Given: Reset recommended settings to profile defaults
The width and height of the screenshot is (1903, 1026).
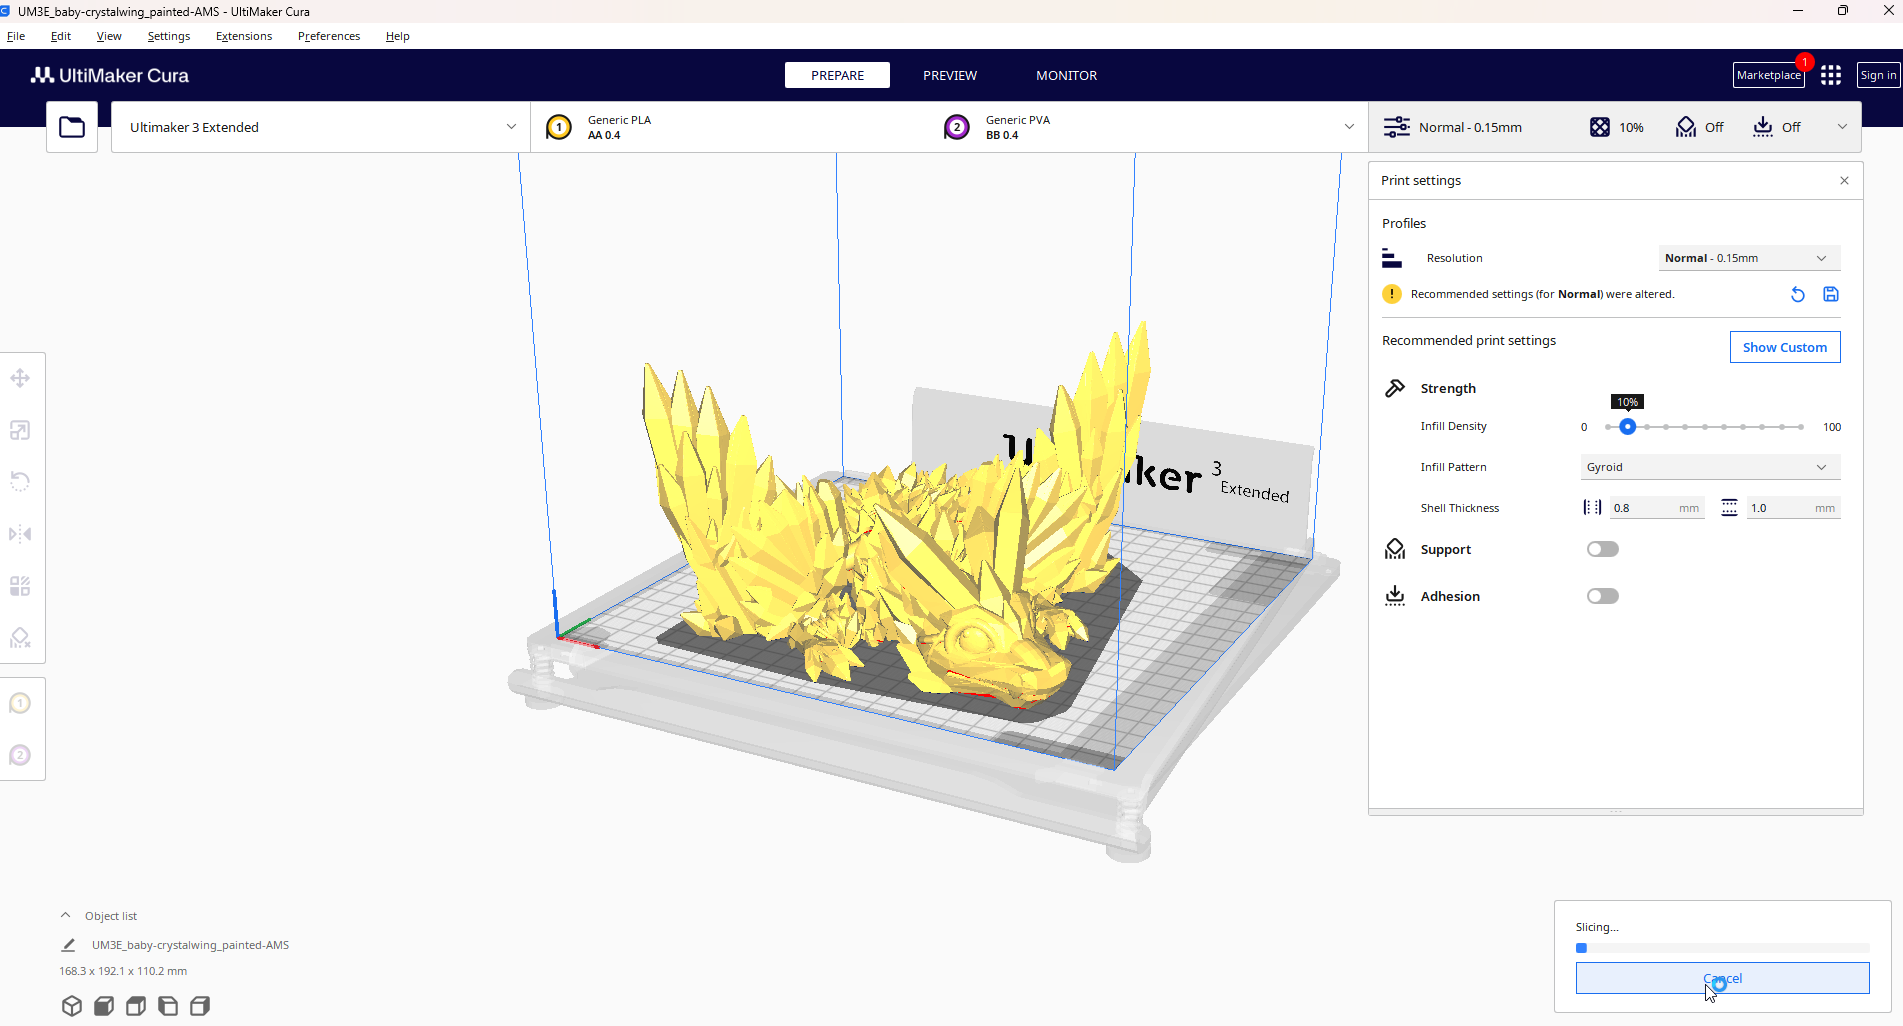Looking at the screenshot, I should point(1797,294).
